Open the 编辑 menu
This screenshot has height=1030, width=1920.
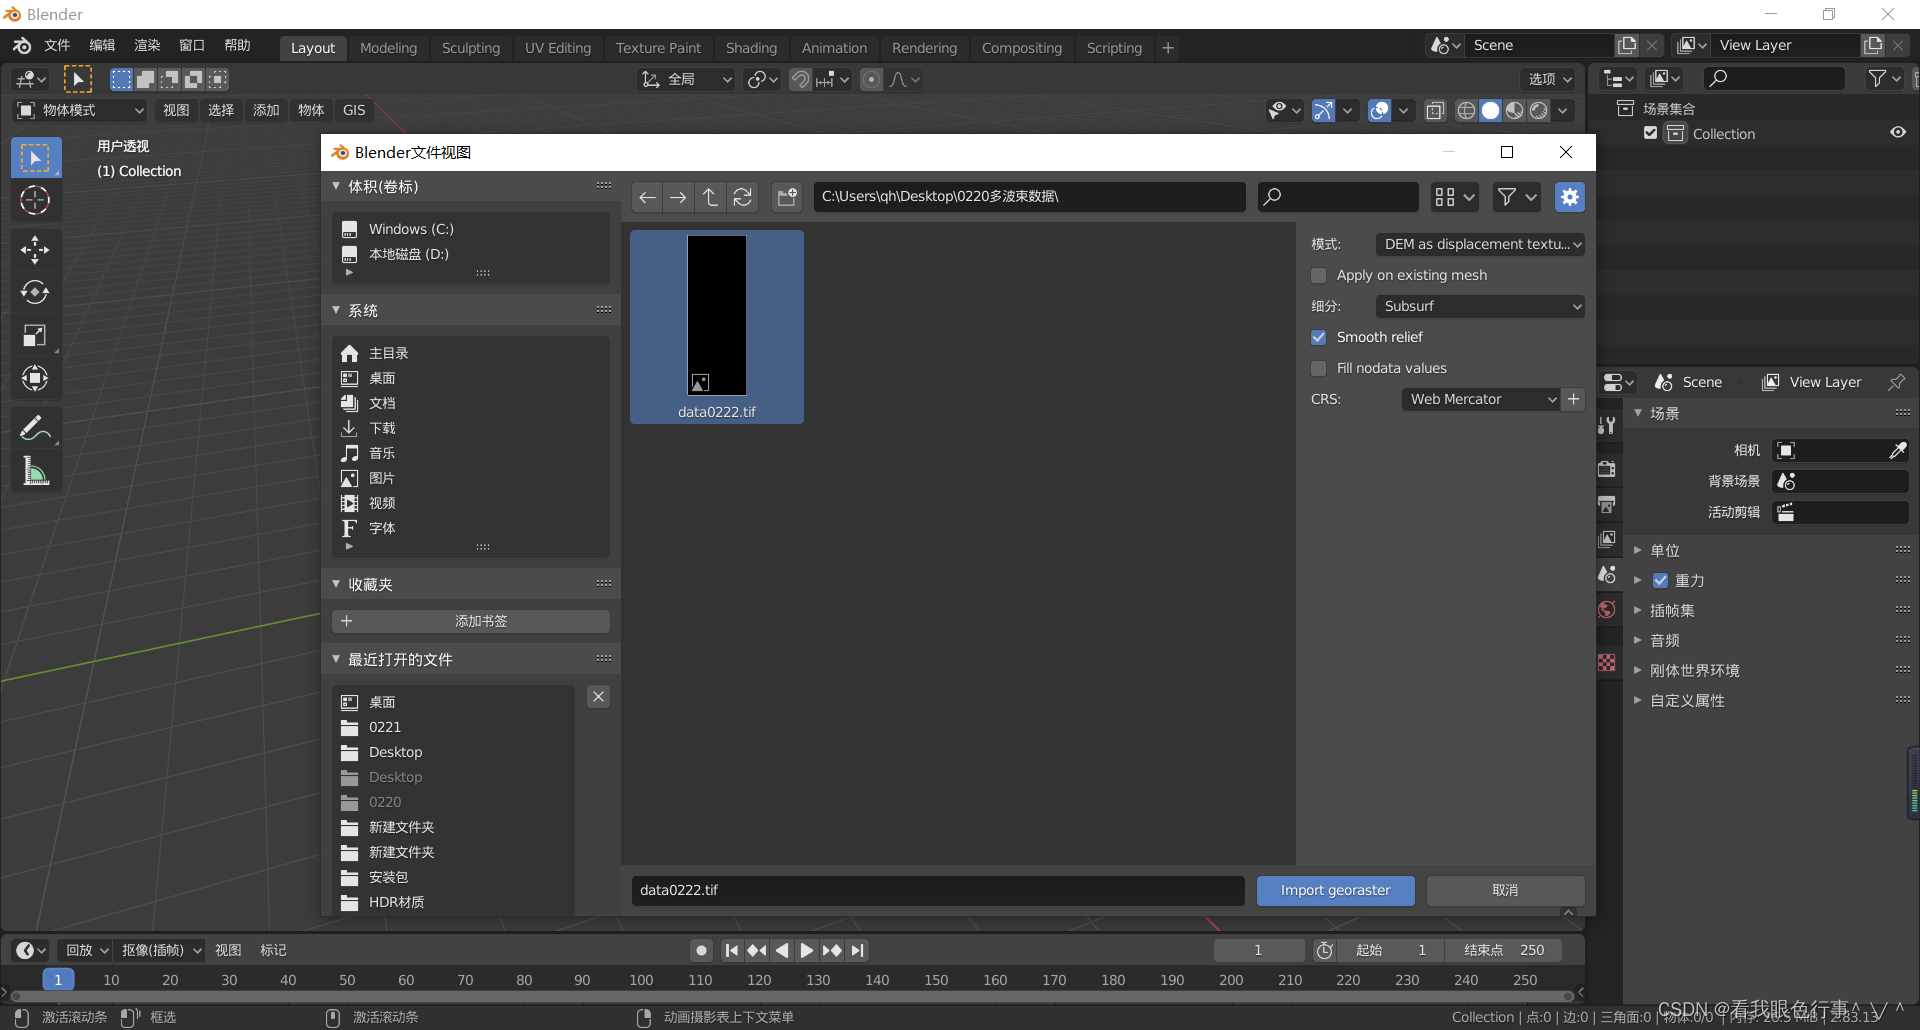tap(102, 45)
